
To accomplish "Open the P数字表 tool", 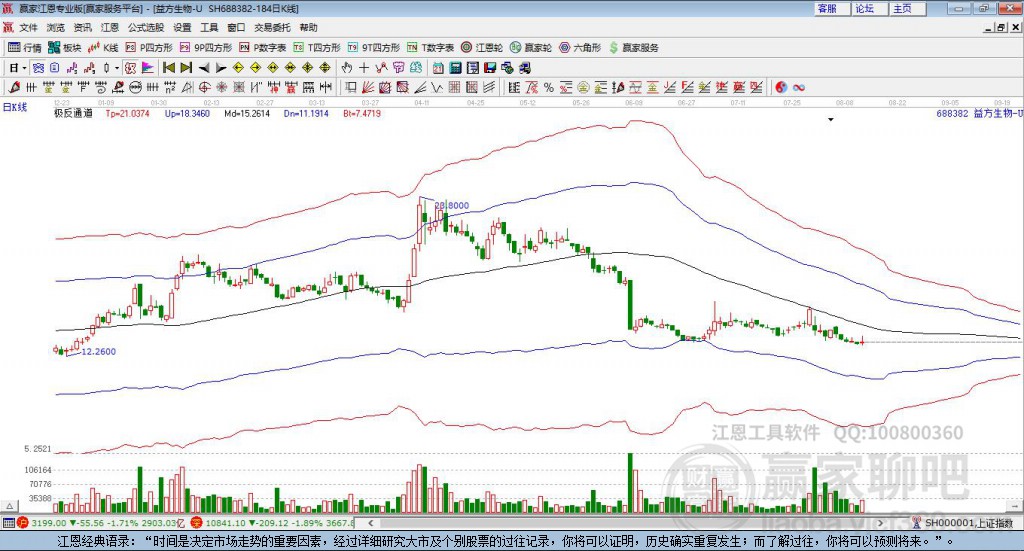I will [x=263, y=48].
